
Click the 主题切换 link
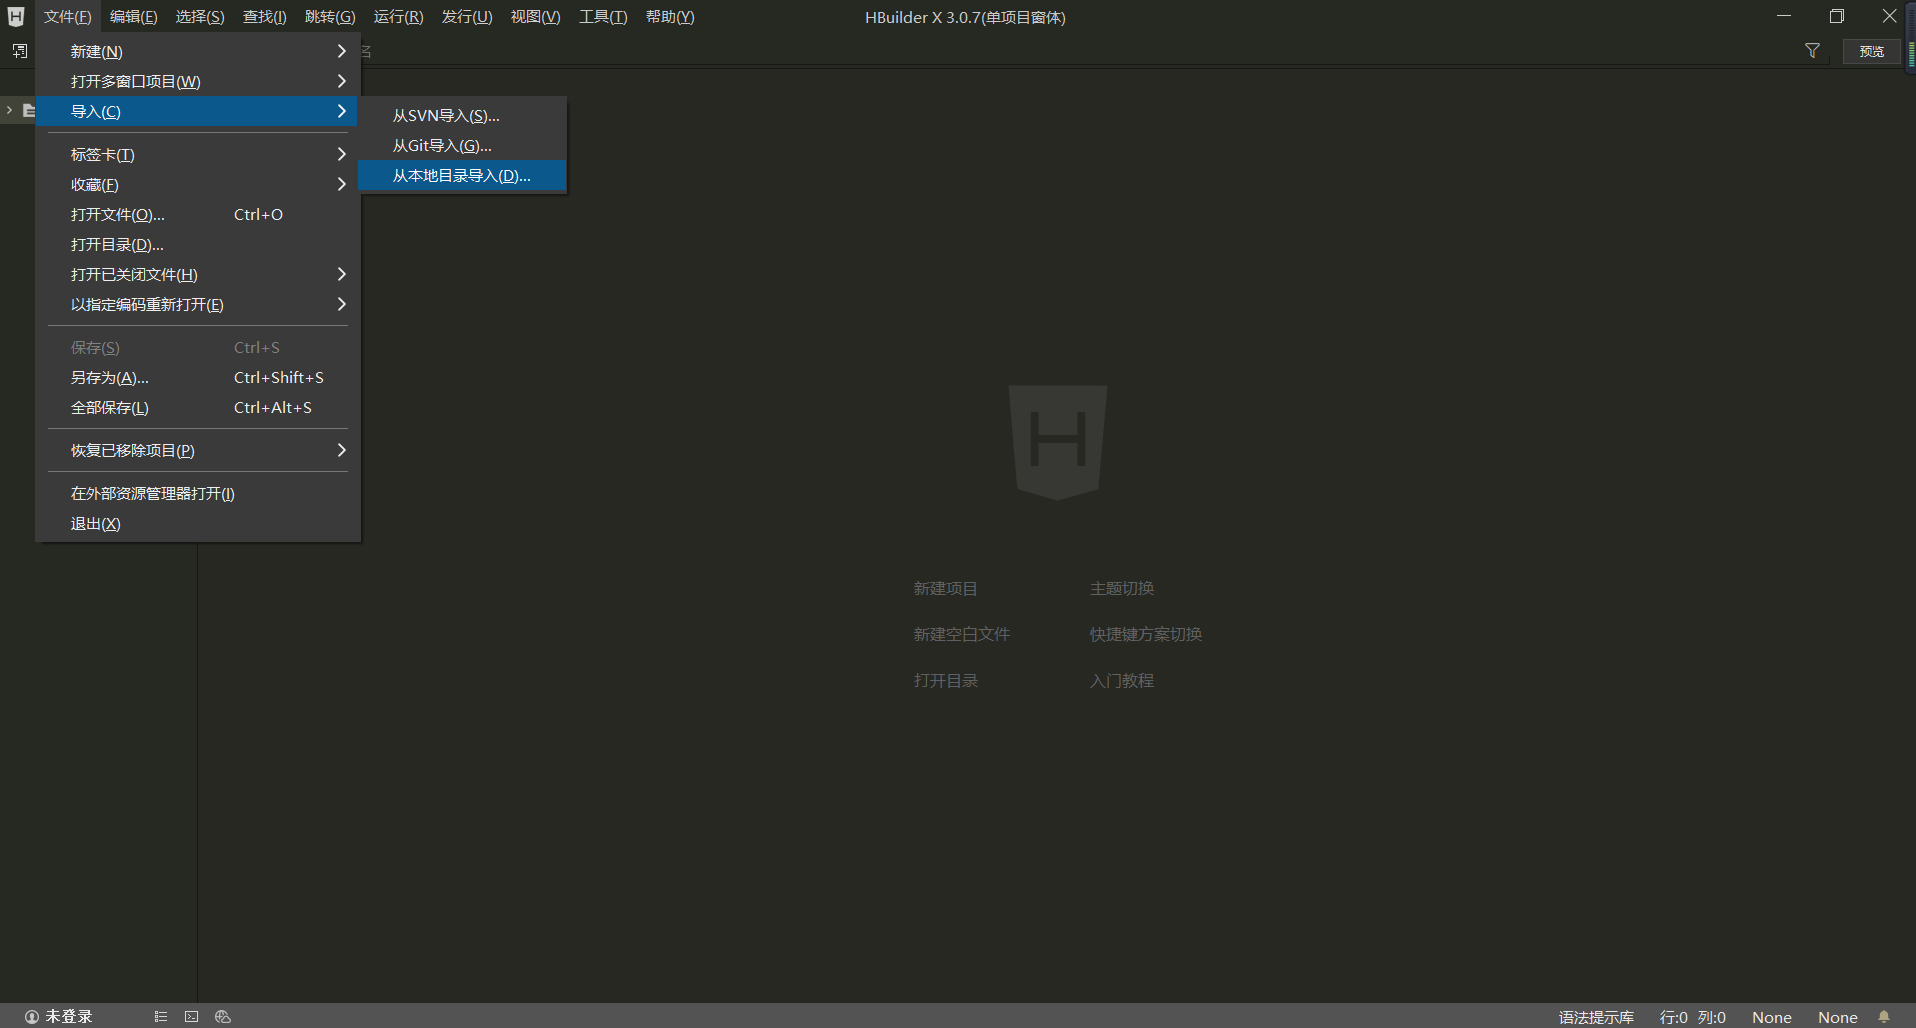[x=1122, y=588]
